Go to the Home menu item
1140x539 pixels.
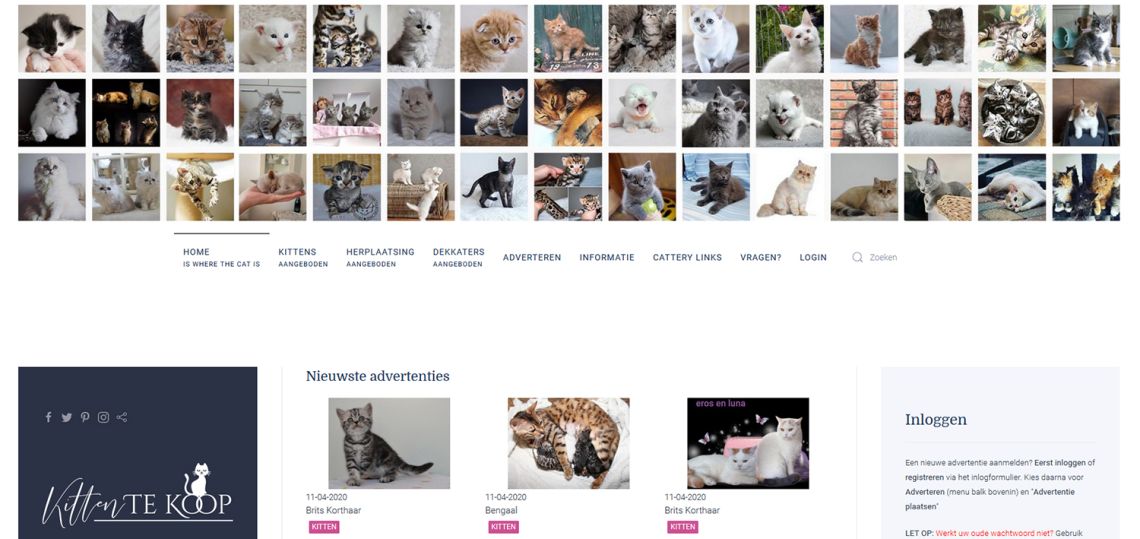click(222, 257)
